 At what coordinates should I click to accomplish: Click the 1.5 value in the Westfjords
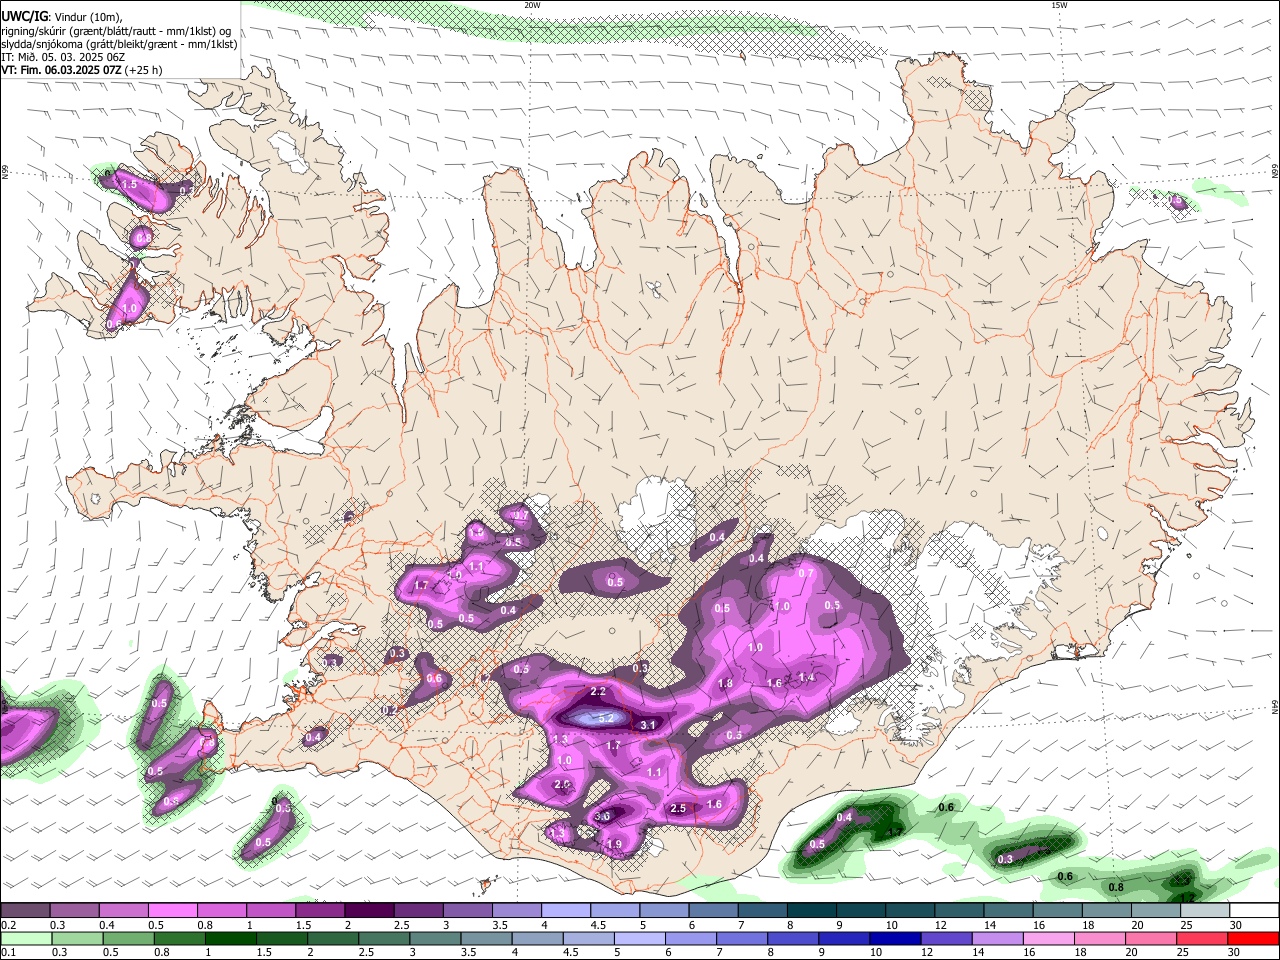pos(129,185)
